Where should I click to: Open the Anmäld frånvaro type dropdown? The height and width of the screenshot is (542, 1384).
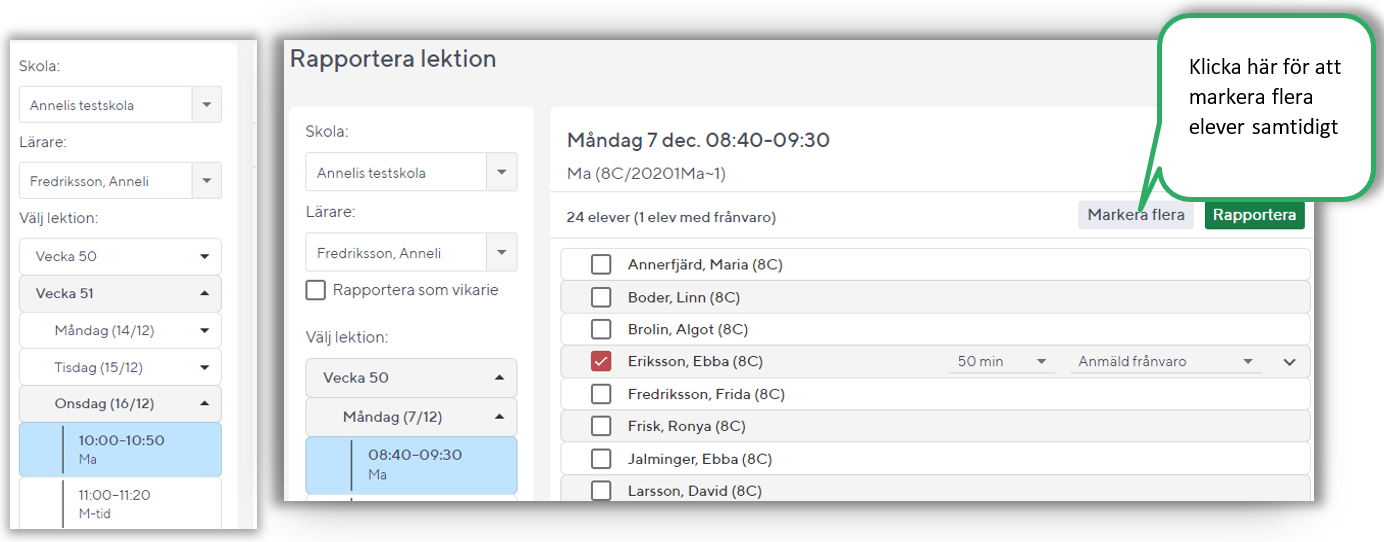[x=1166, y=362]
